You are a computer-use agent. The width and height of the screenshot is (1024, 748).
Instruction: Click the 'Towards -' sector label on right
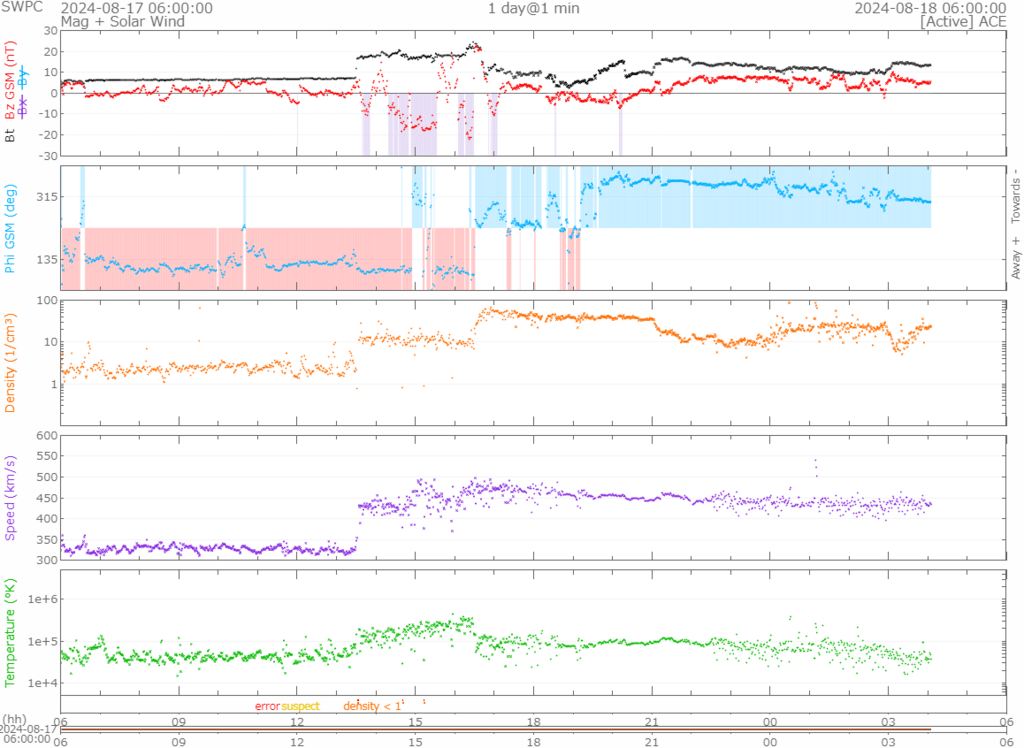[x=1015, y=193]
